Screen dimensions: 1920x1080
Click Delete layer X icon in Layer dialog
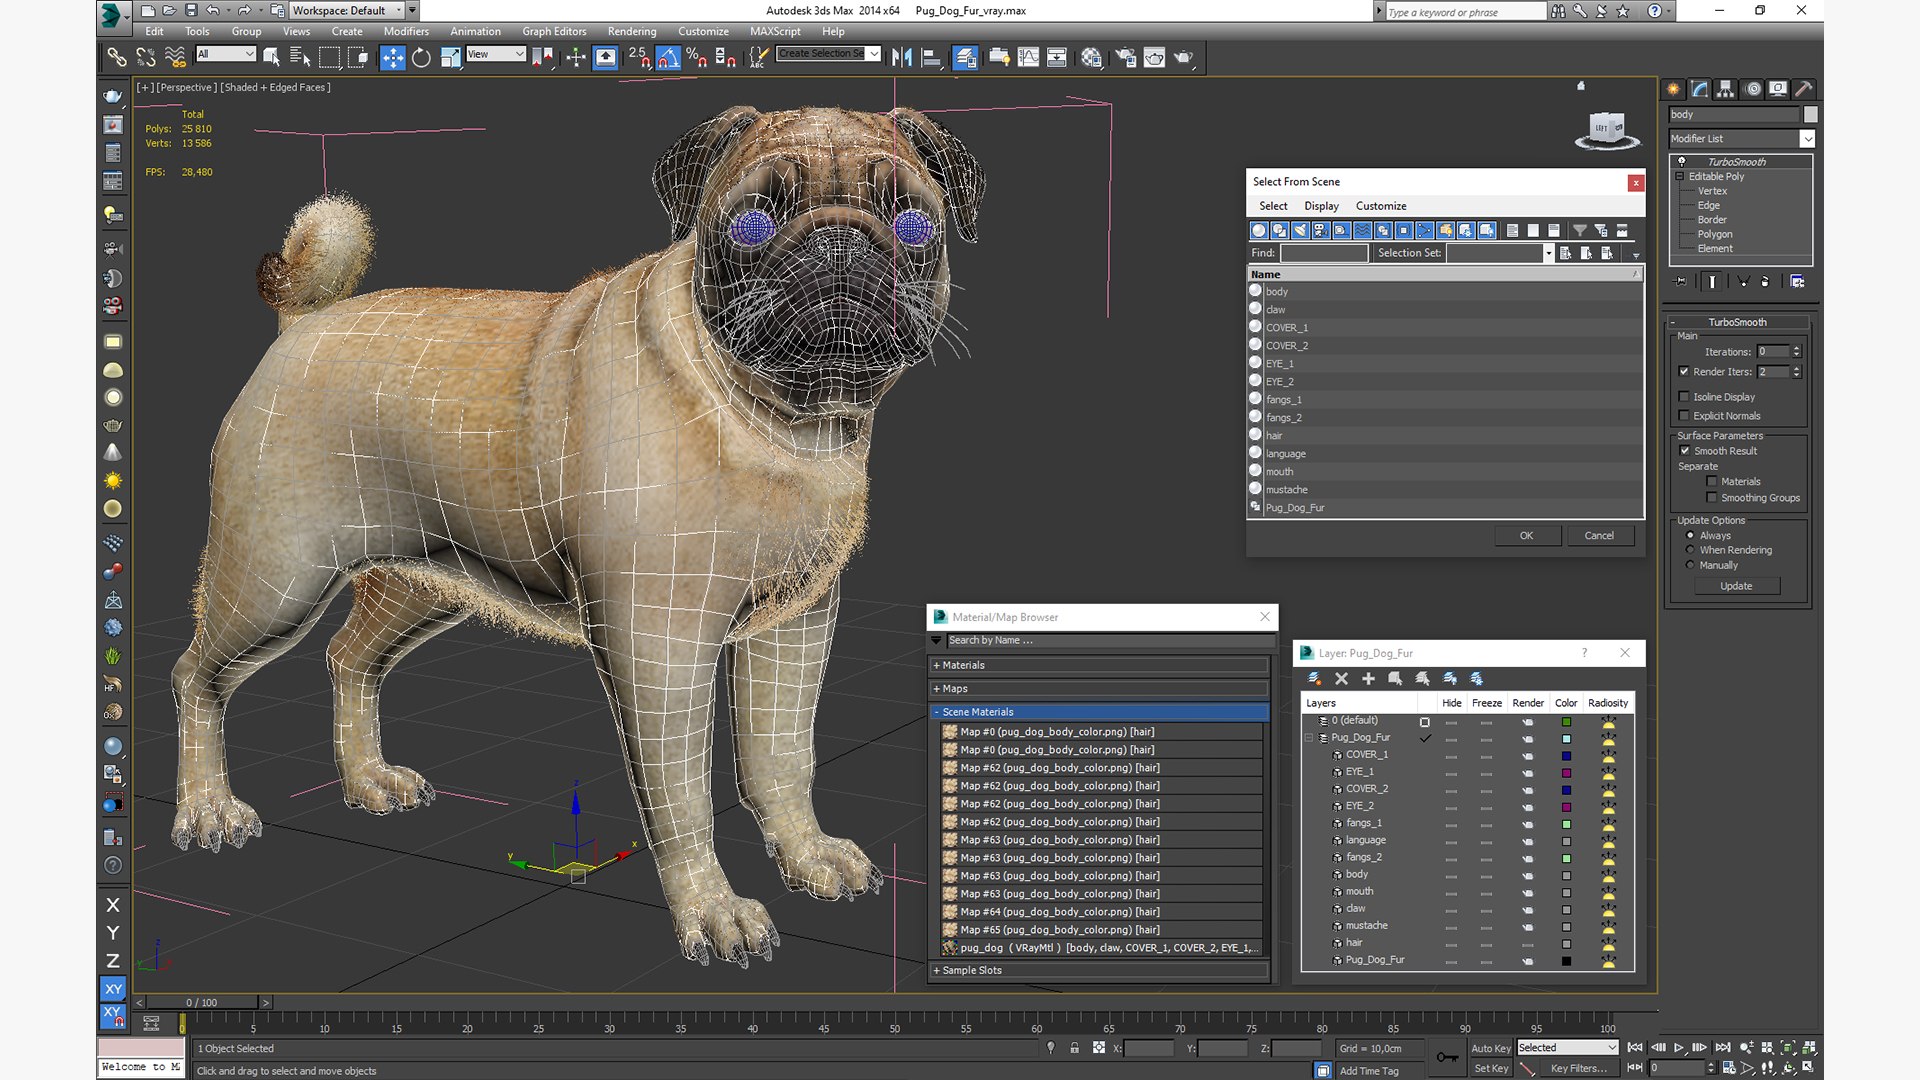pos(1342,678)
